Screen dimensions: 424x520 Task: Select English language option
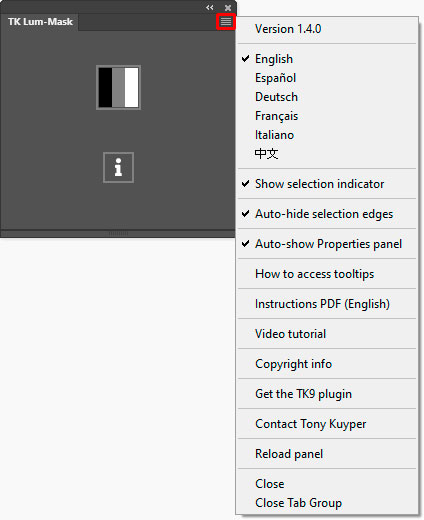coord(327,59)
